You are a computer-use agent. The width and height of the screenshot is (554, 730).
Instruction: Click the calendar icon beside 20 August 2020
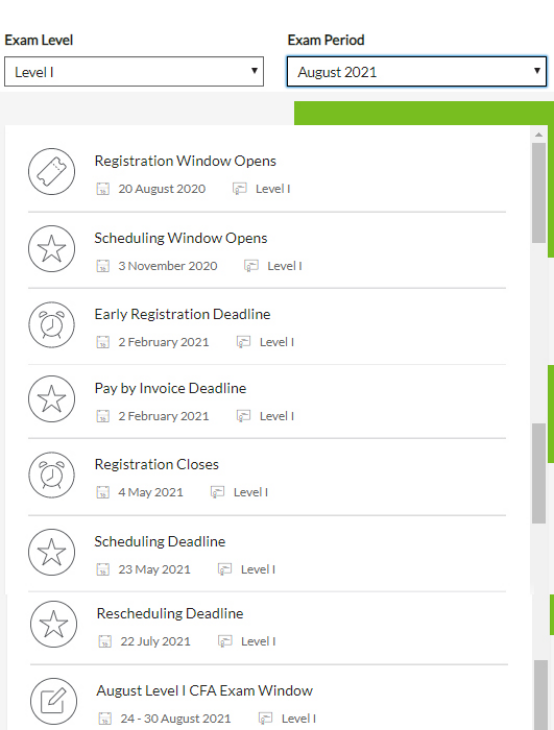click(x=102, y=189)
